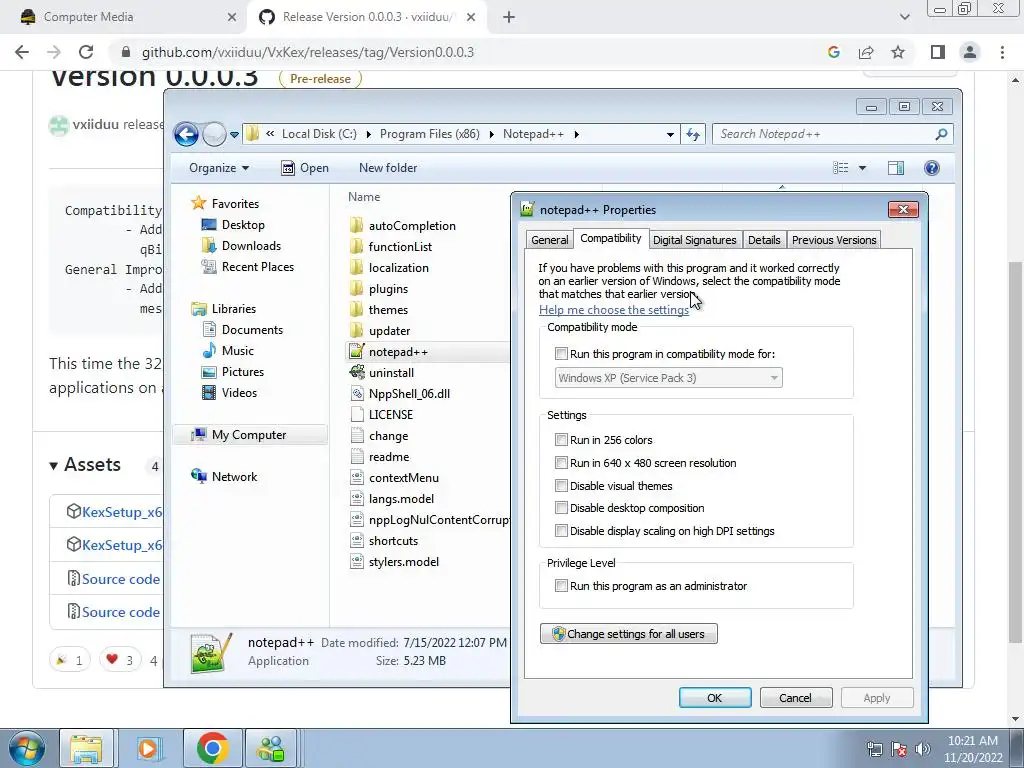Select My Computer in navigation pane

pyautogui.click(x=249, y=435)
